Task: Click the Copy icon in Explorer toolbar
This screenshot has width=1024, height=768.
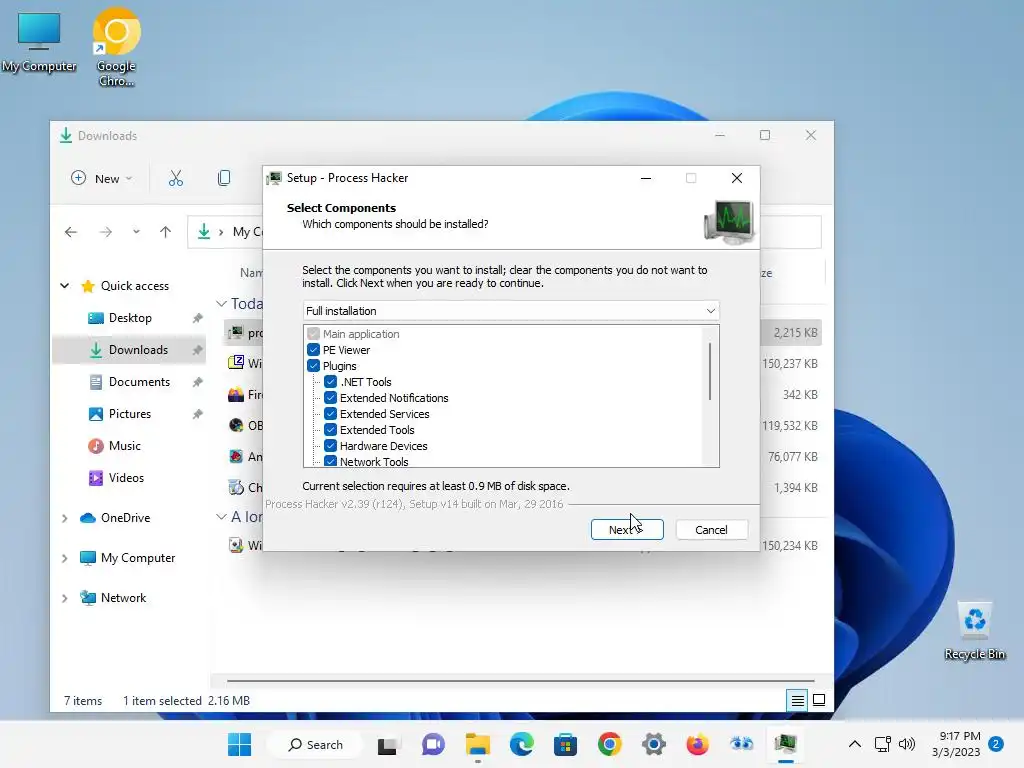Action: (x=224, y=178)
